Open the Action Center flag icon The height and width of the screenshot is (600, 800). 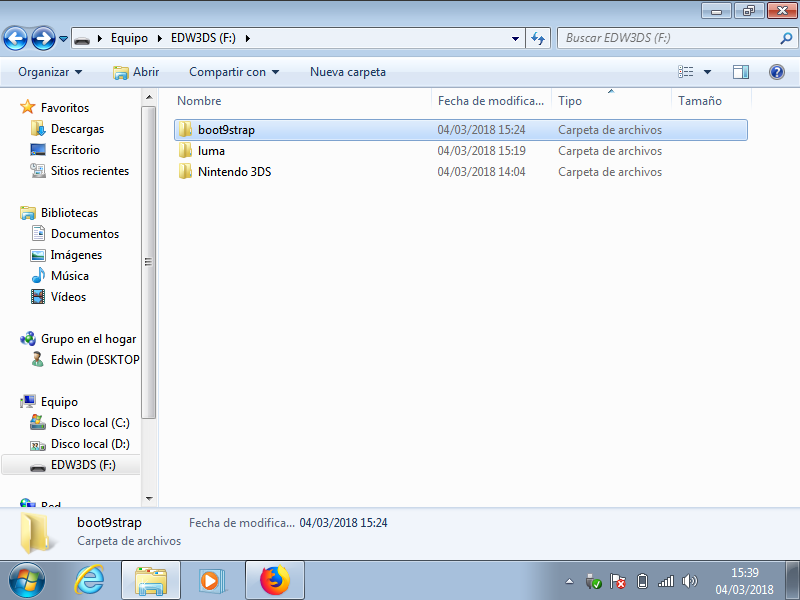pyautogui.click(x=618, y=581)
